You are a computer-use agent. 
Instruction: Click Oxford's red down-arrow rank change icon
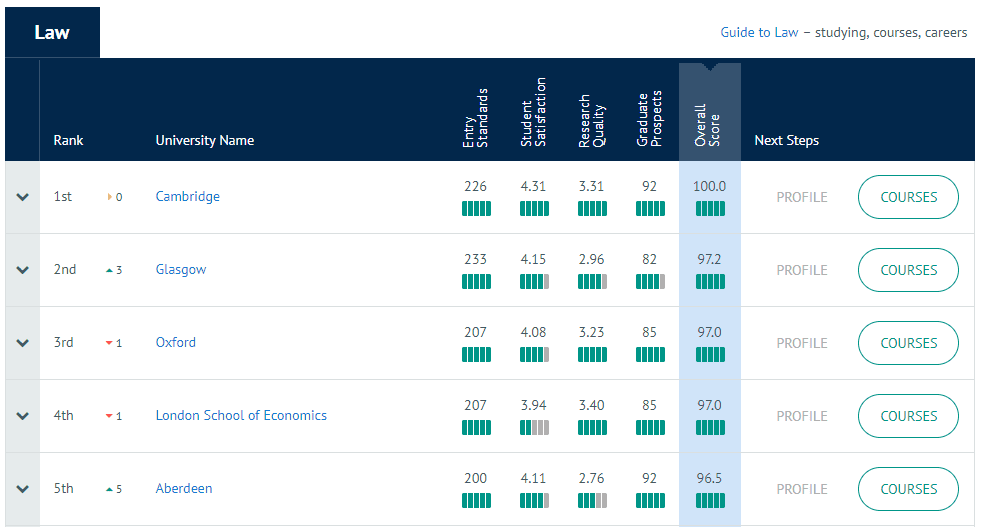[109, 343]
